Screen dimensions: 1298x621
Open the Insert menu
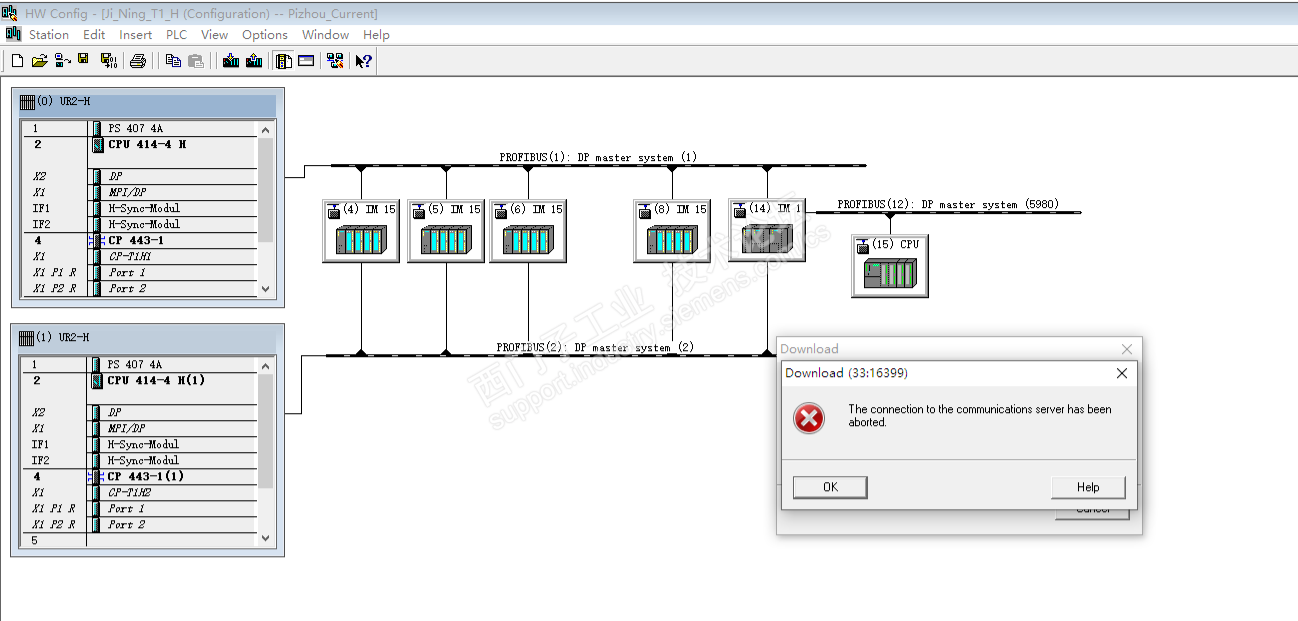click(136, 34)
